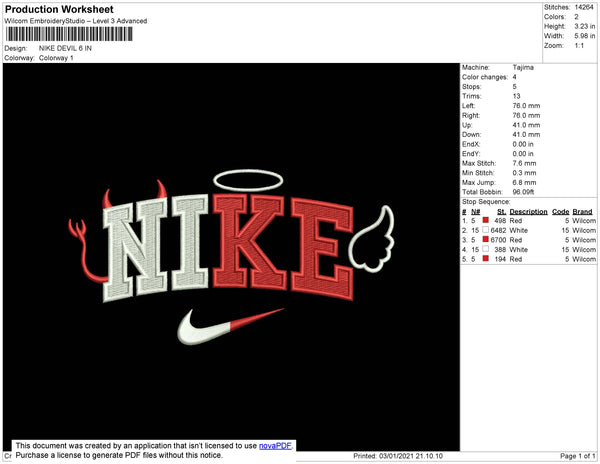Open the novaPDF link in the notice

275,446
